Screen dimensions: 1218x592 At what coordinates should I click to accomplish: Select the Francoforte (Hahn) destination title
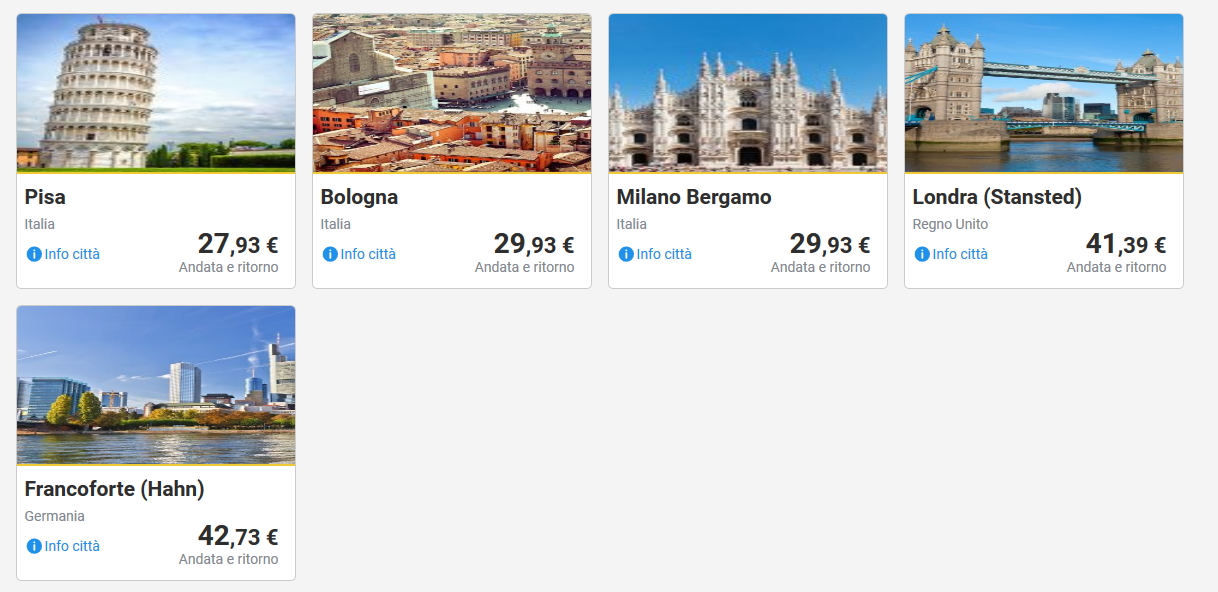[114, 489]
